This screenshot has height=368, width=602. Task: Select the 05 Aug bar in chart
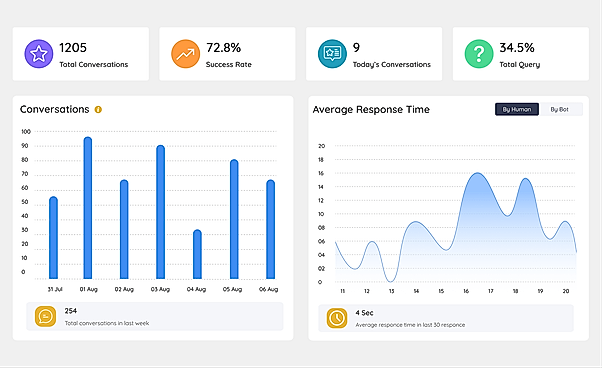coord(234,219)
